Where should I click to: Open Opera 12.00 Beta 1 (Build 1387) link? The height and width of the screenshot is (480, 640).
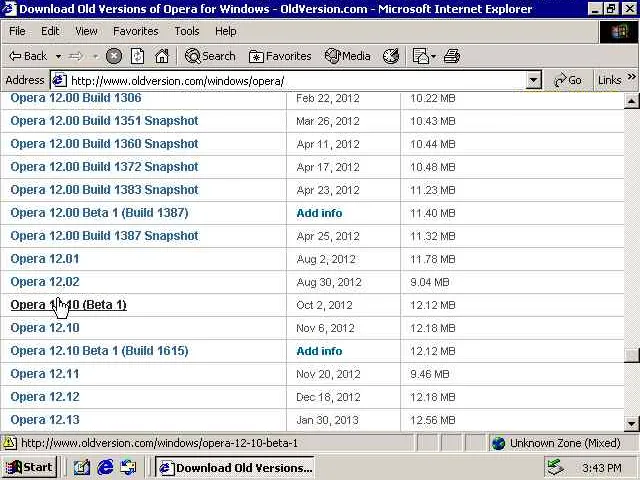pos(100,213)
